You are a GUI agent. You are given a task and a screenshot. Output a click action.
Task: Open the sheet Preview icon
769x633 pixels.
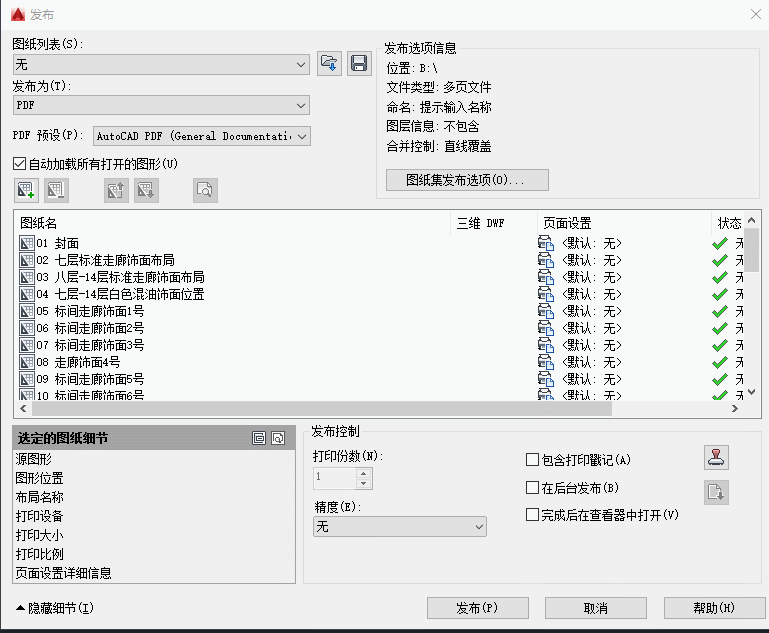205,190
